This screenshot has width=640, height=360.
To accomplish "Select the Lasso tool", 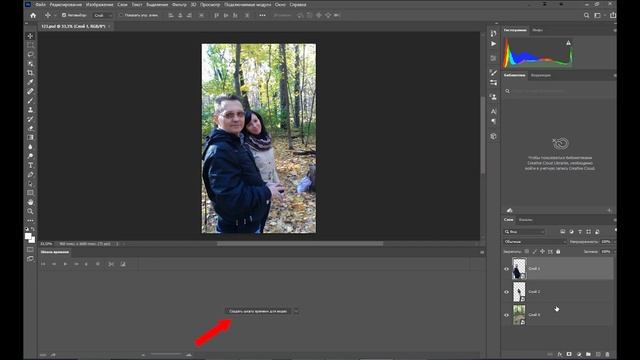I will pos(30,54).
